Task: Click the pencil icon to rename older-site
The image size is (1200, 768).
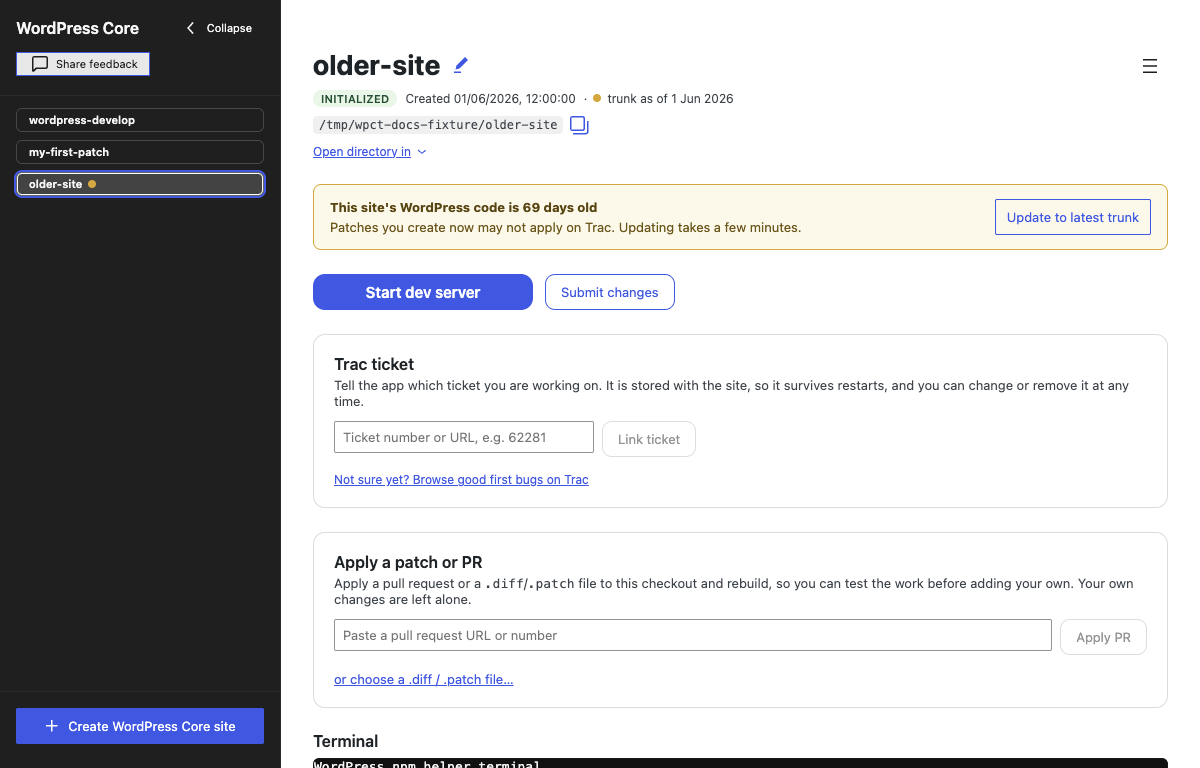Action: [x=460, y=65]
